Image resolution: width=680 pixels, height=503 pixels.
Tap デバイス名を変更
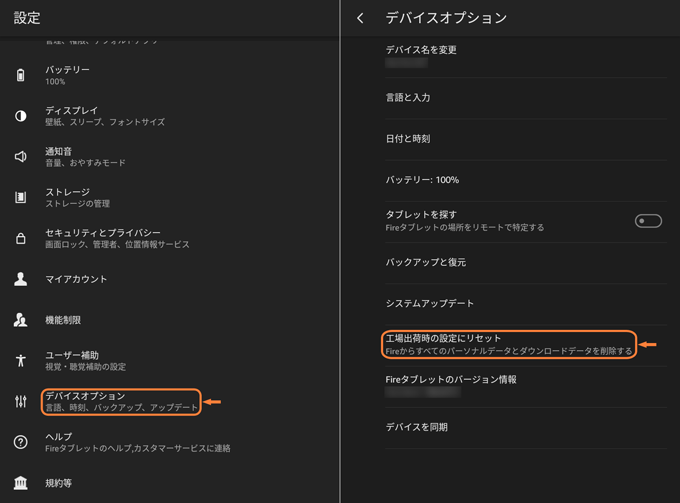pos(526,57)
